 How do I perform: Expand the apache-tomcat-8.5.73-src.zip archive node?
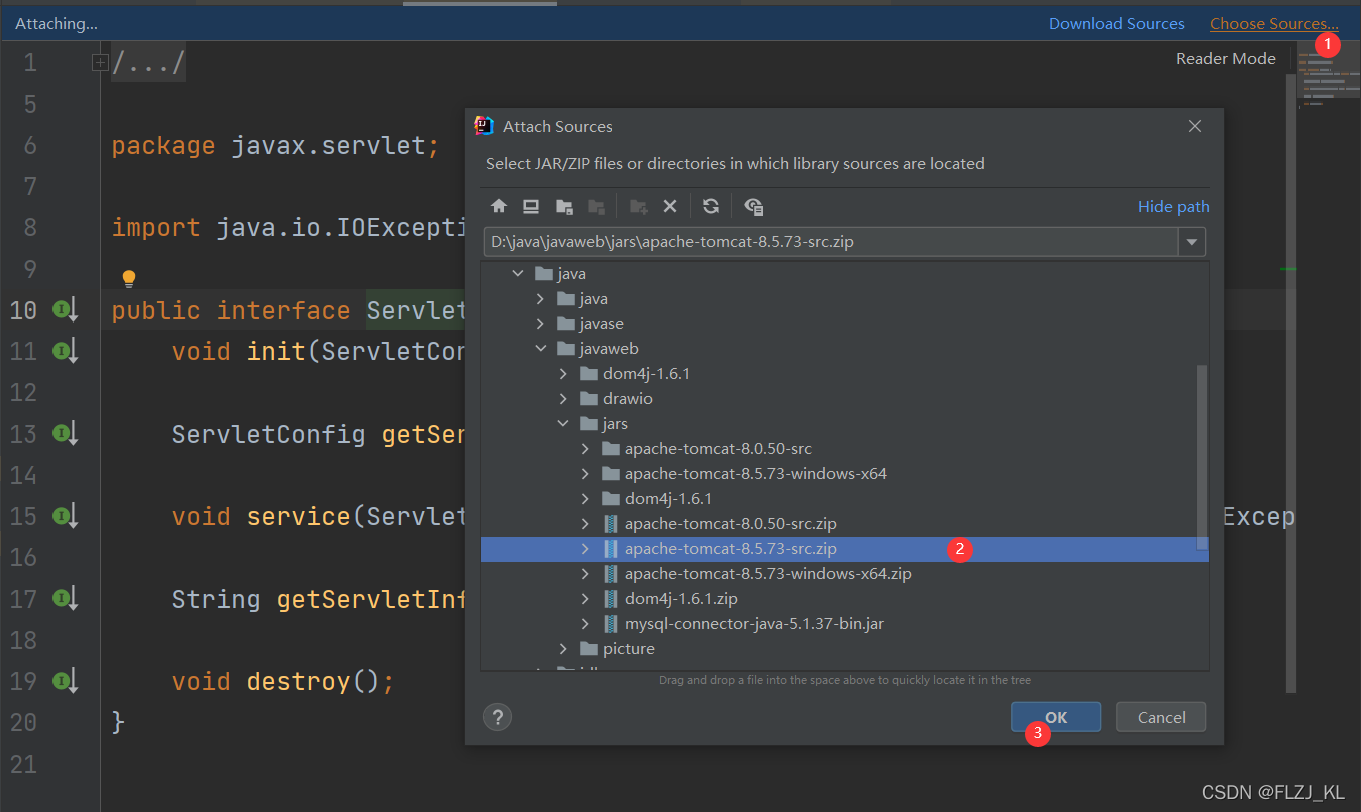tap(586, 548)
